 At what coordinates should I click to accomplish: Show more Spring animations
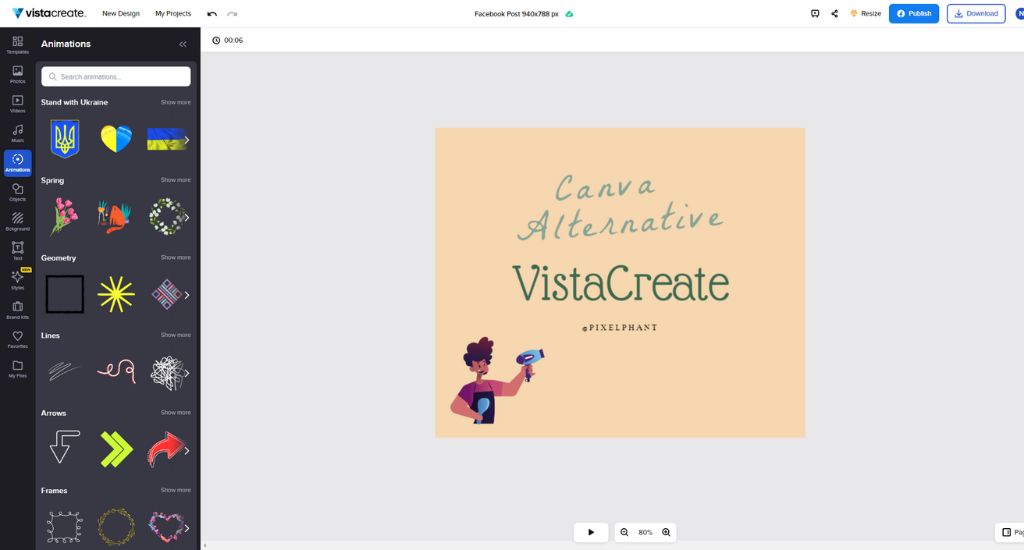tap(176, 180)
